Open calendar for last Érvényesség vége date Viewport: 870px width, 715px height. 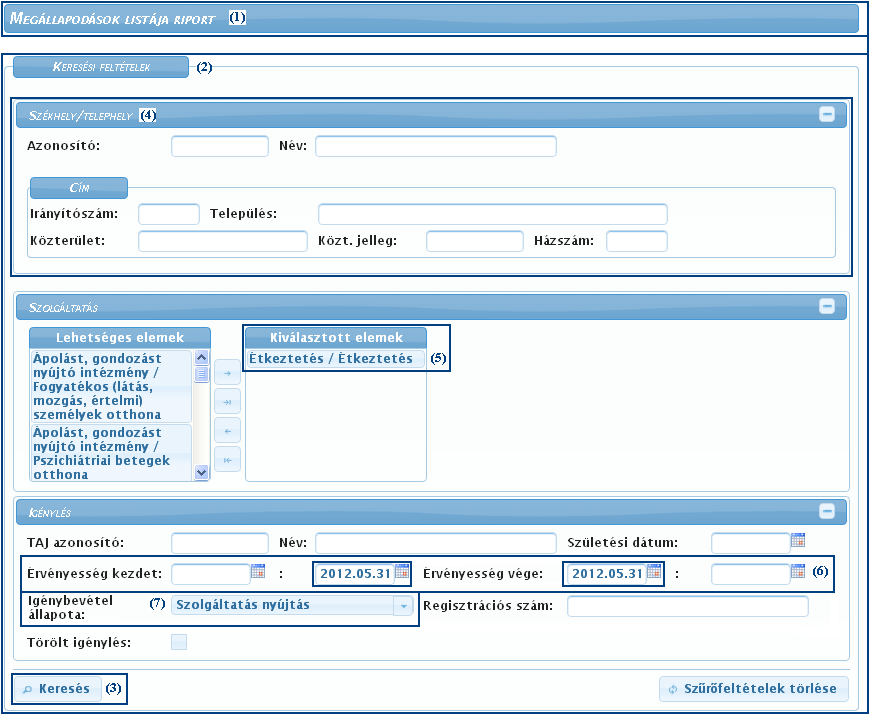pyautogui.click(x=798, y=571)
